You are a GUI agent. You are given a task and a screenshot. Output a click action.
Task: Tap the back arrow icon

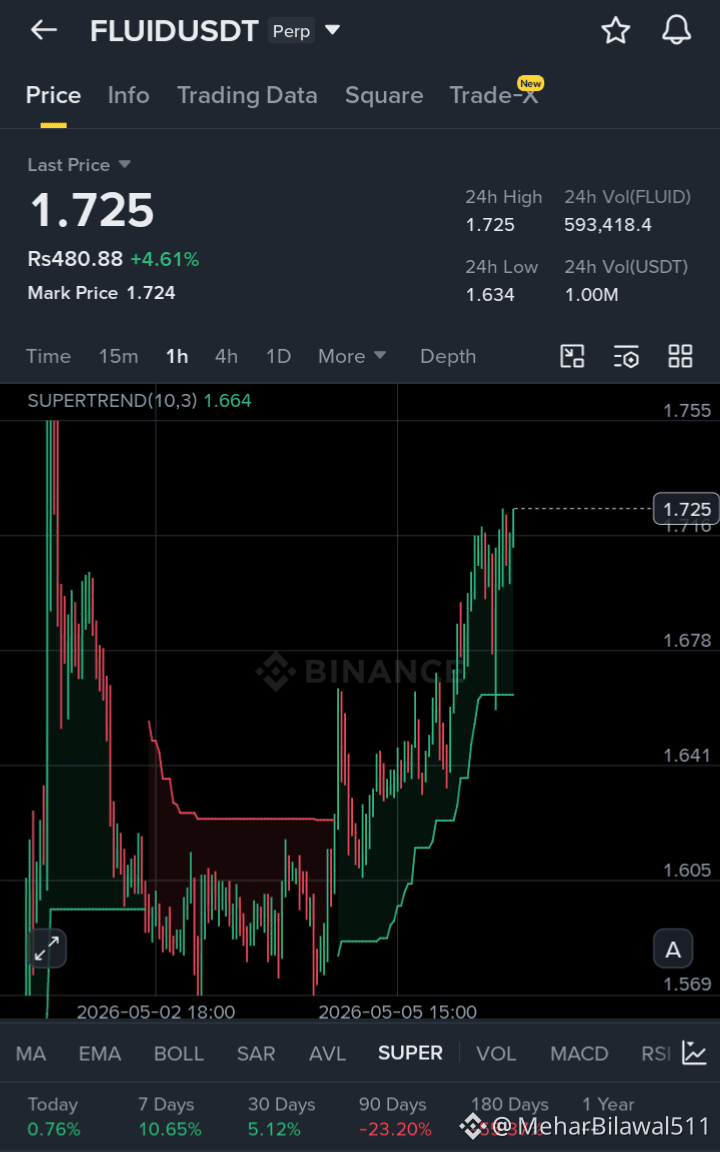point(44,30)
